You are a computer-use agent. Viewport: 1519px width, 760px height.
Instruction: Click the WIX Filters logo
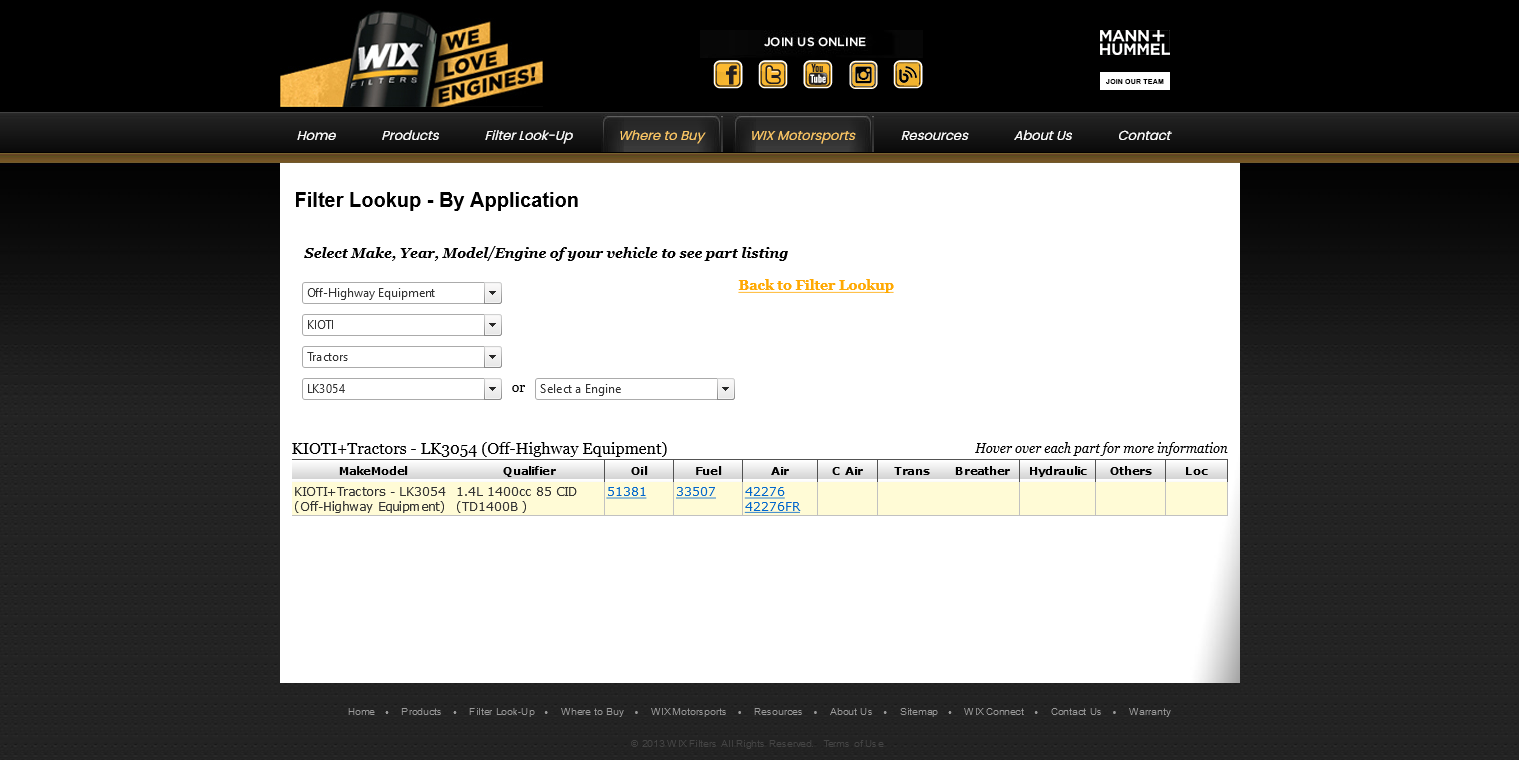coord(411,60)
